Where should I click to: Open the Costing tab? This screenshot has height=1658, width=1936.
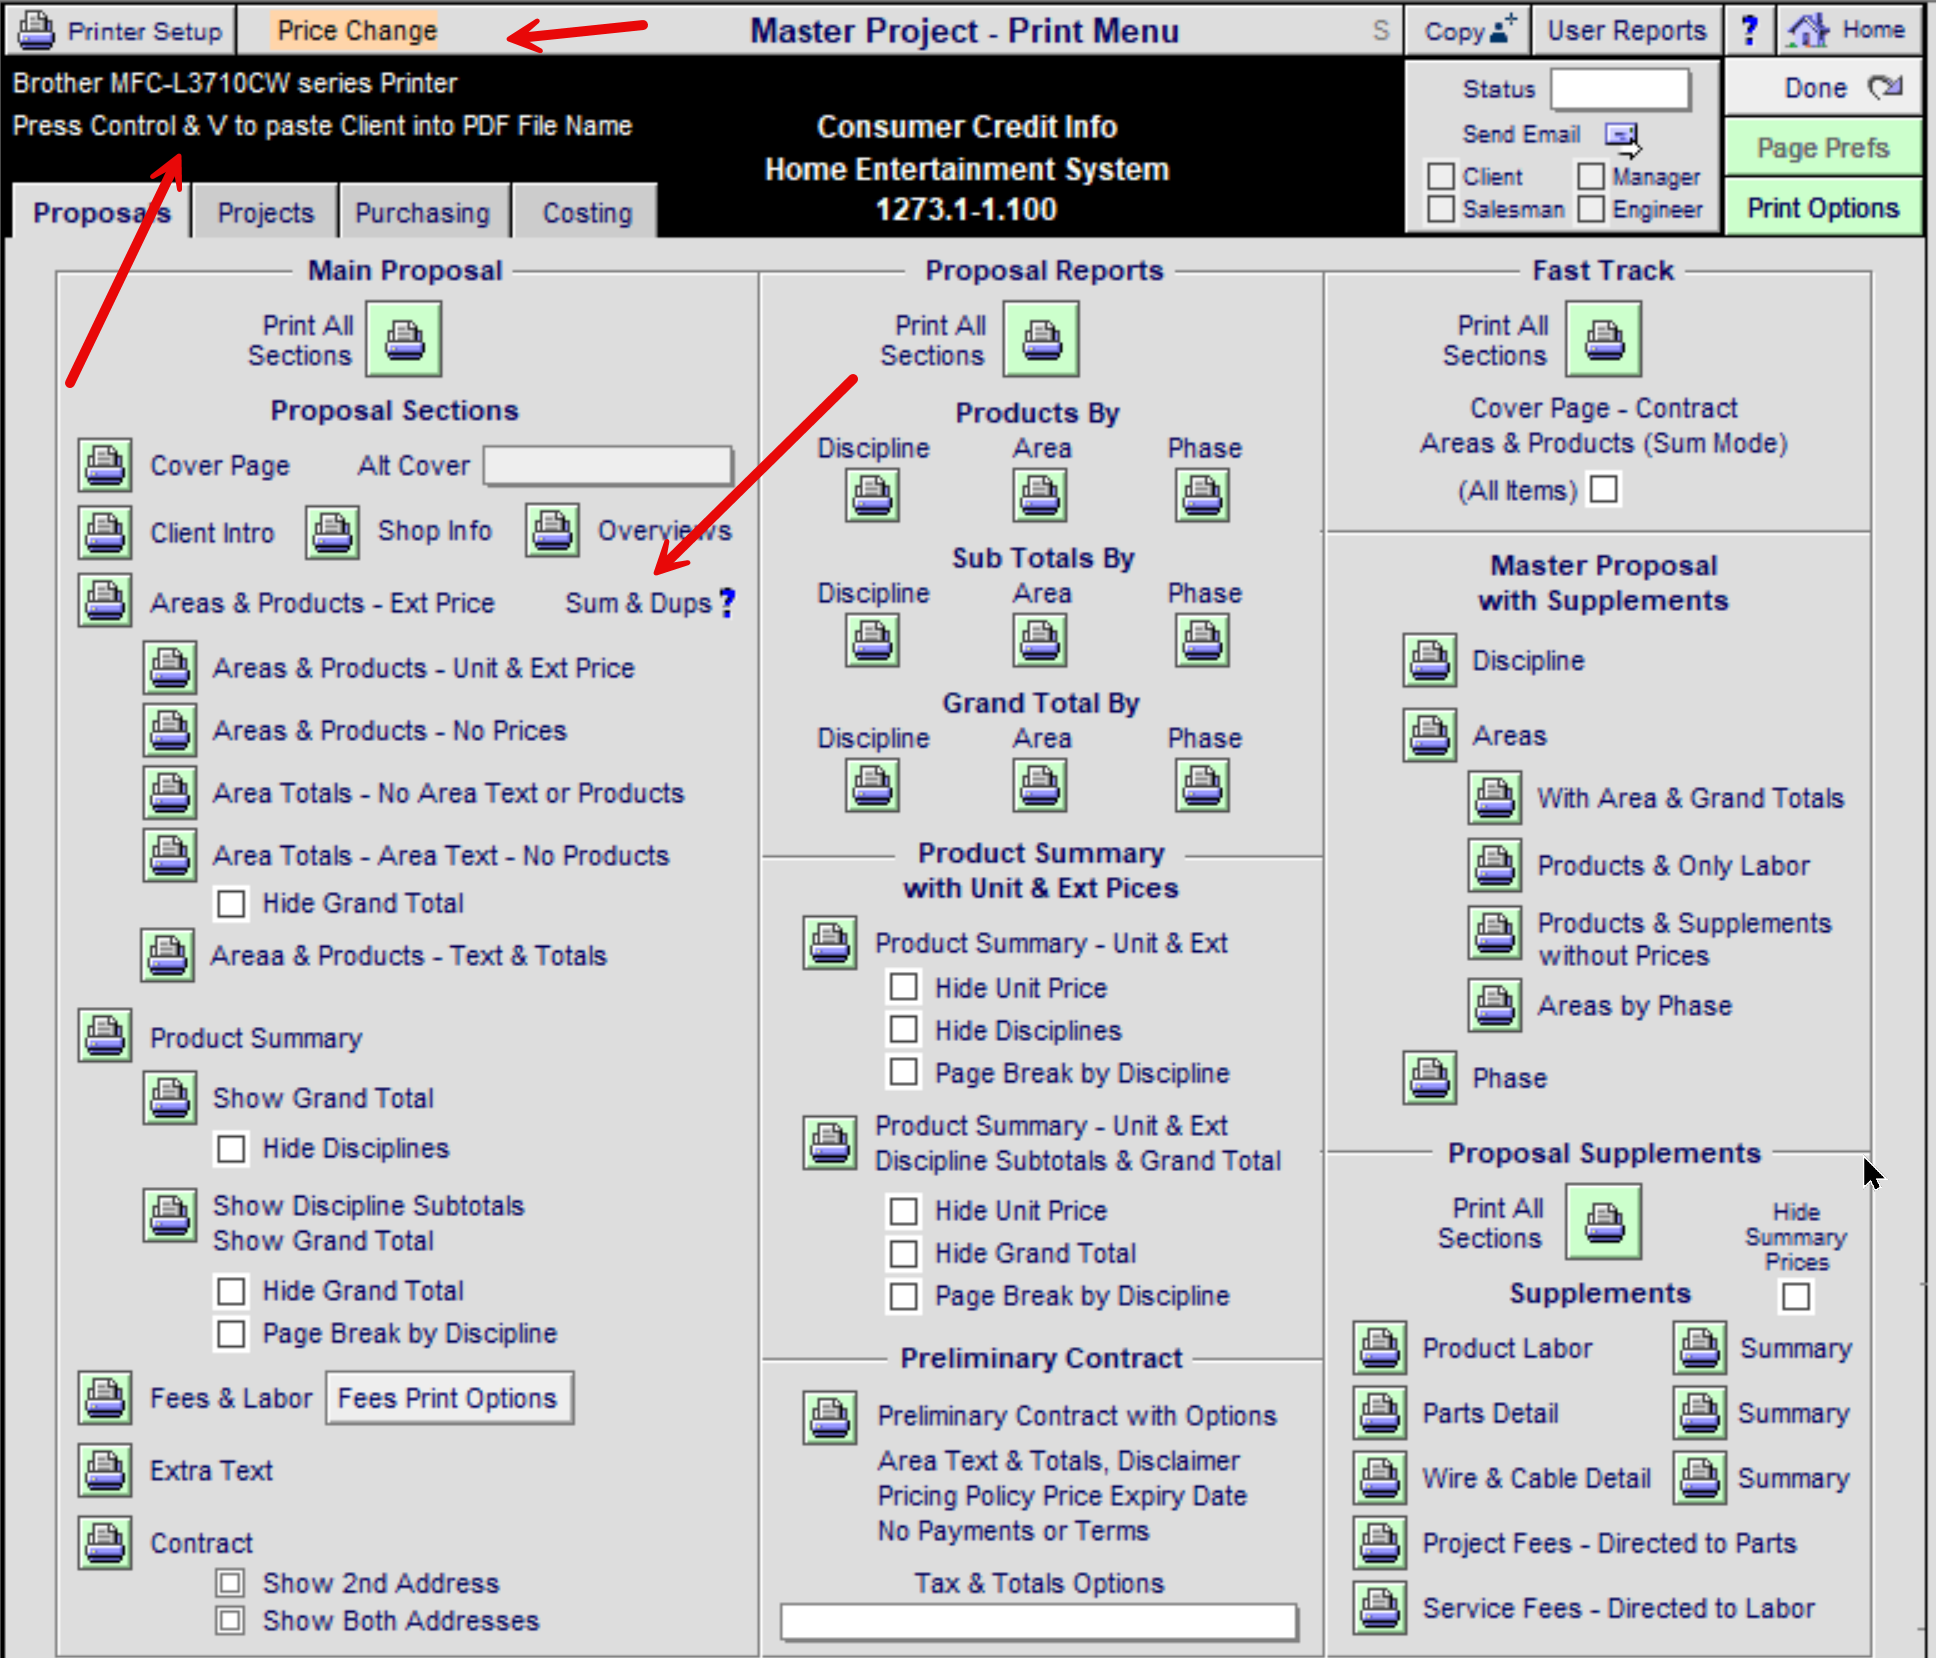coord(587,212)
